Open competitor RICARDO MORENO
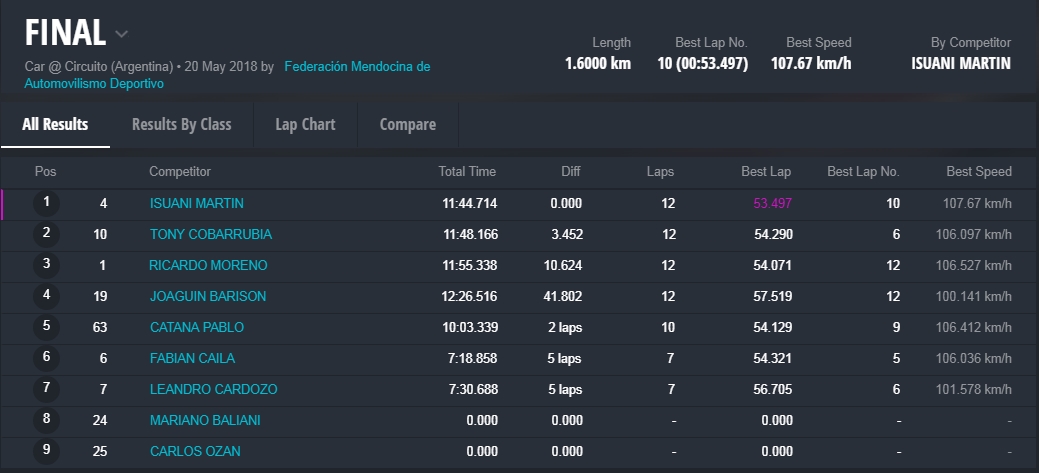 point(208,266)
